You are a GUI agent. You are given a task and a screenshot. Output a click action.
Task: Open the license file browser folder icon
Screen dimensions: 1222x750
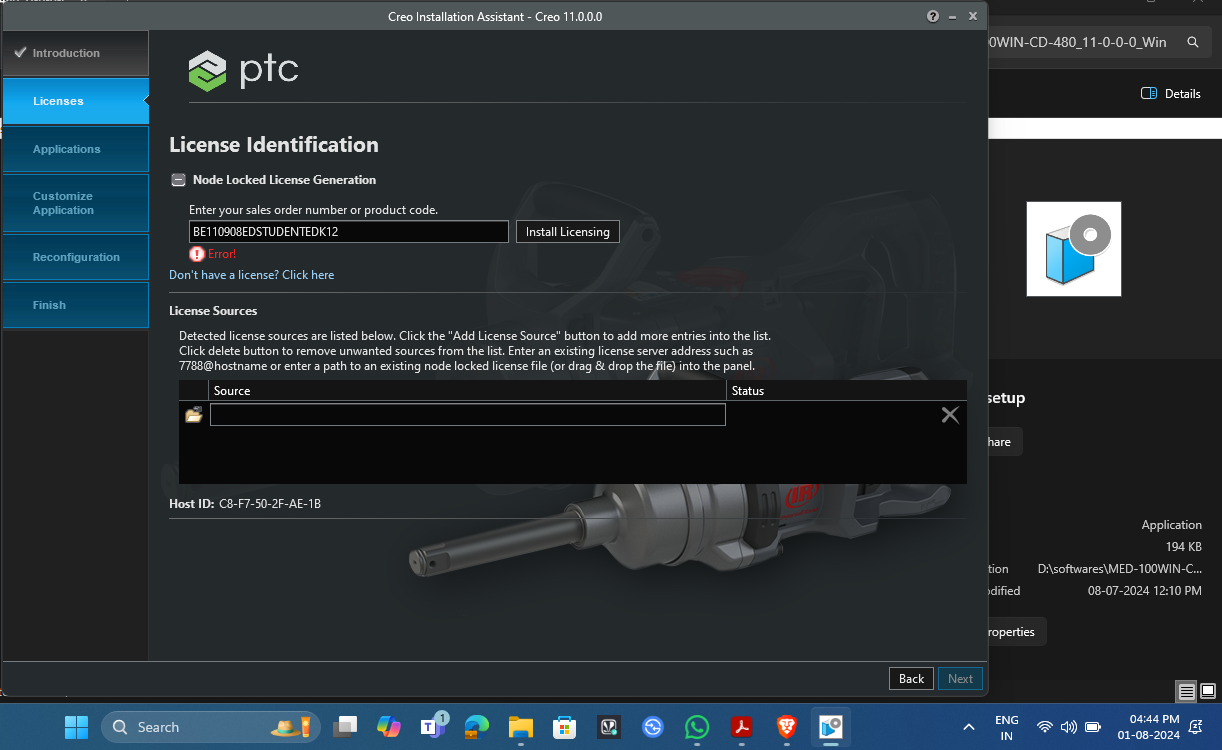[x=193, y=414]
